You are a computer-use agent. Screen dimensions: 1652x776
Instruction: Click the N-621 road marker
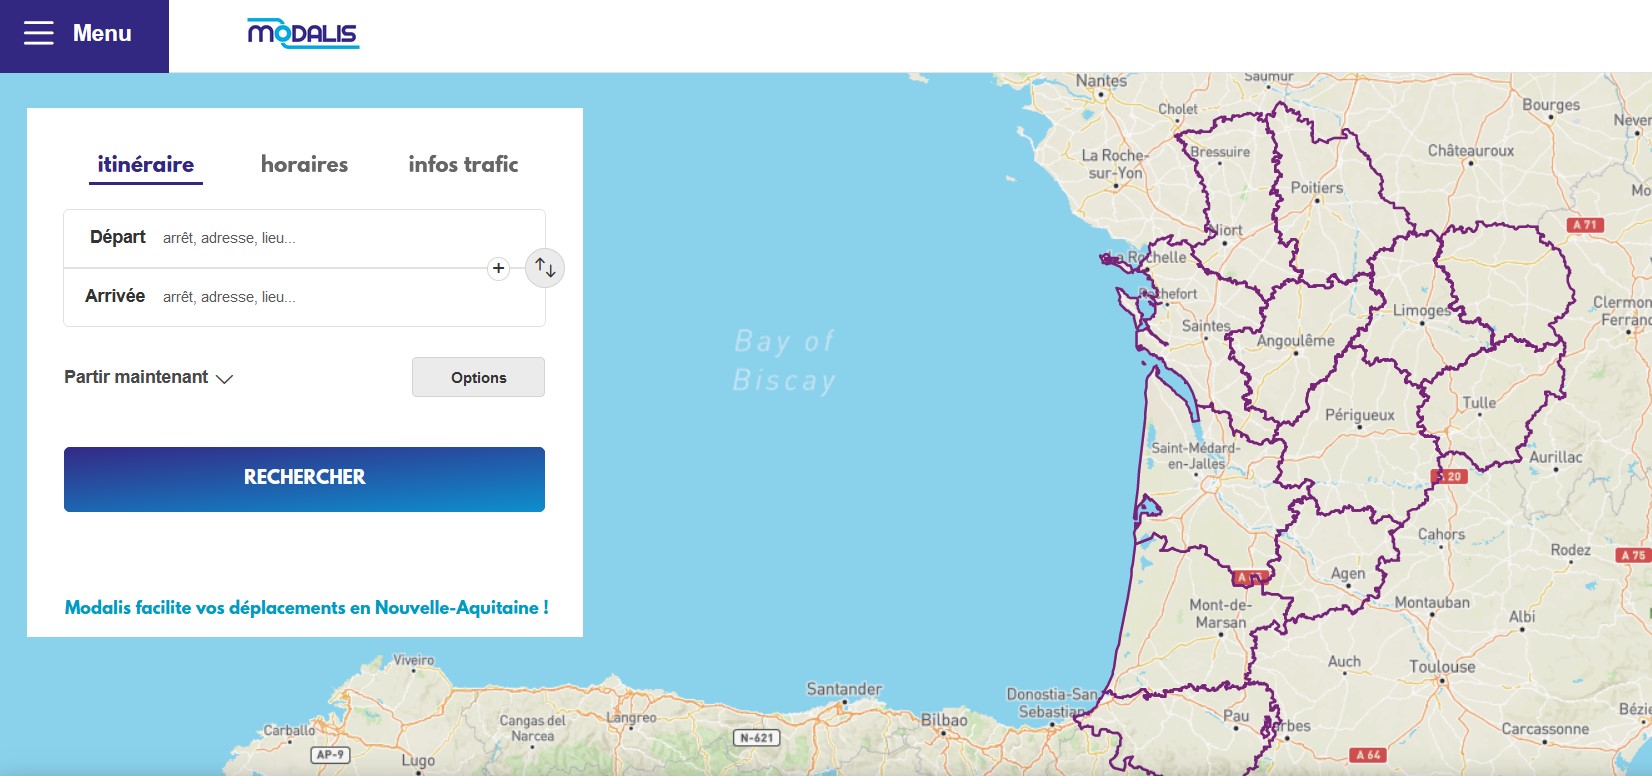tap(756, 738)
